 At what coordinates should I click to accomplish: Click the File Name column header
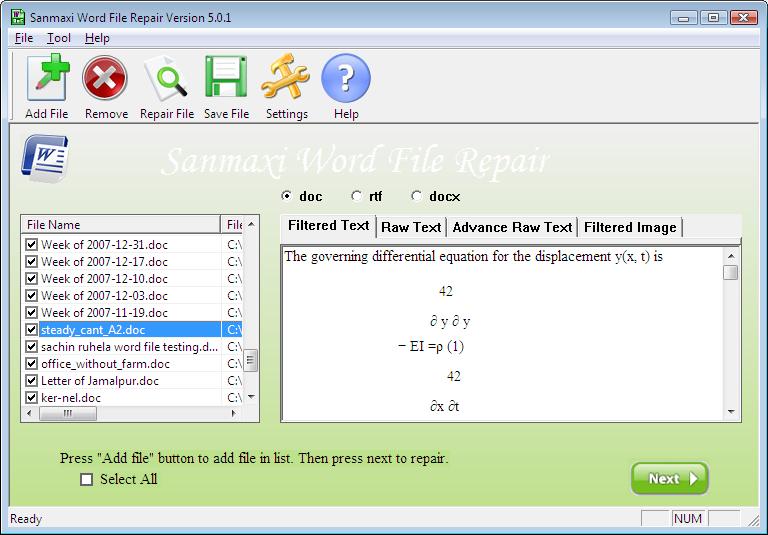[x=121, y=224]
